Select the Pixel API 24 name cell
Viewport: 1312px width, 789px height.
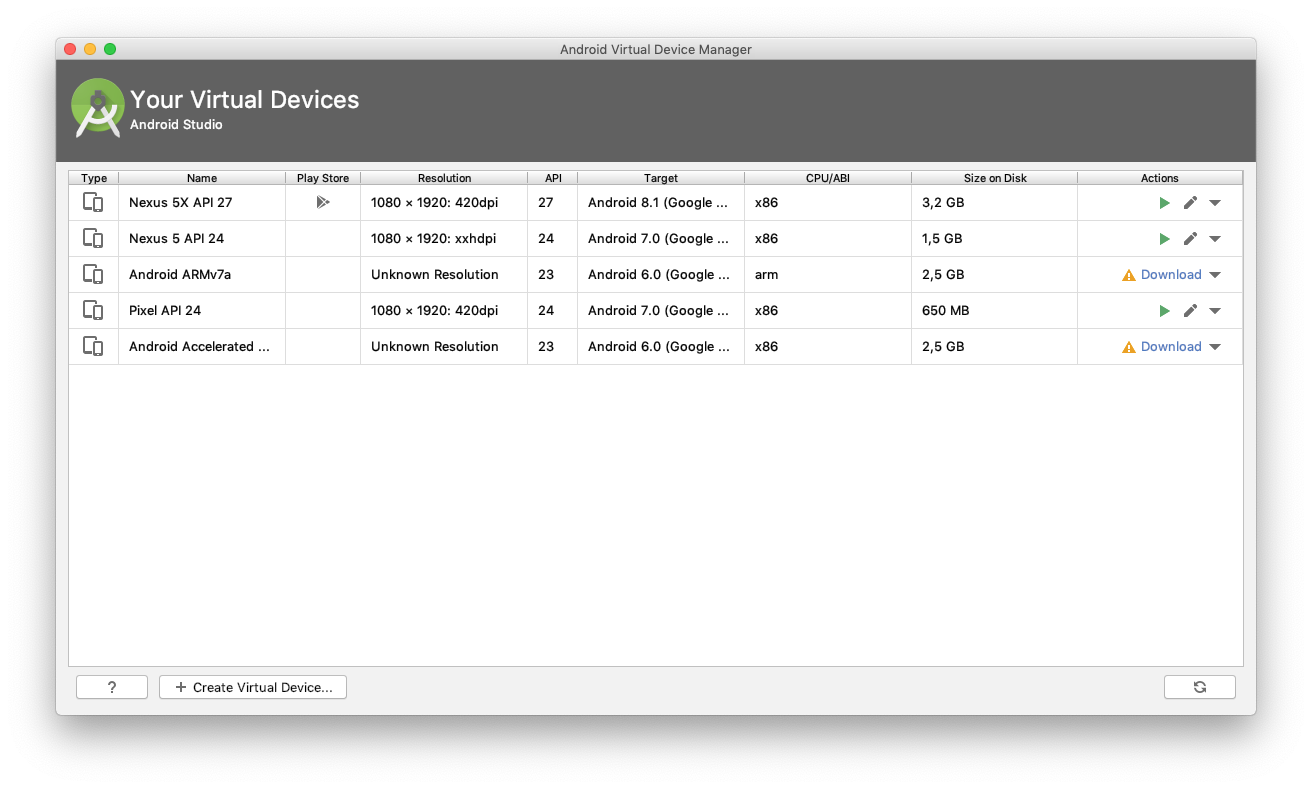[202, 311]
